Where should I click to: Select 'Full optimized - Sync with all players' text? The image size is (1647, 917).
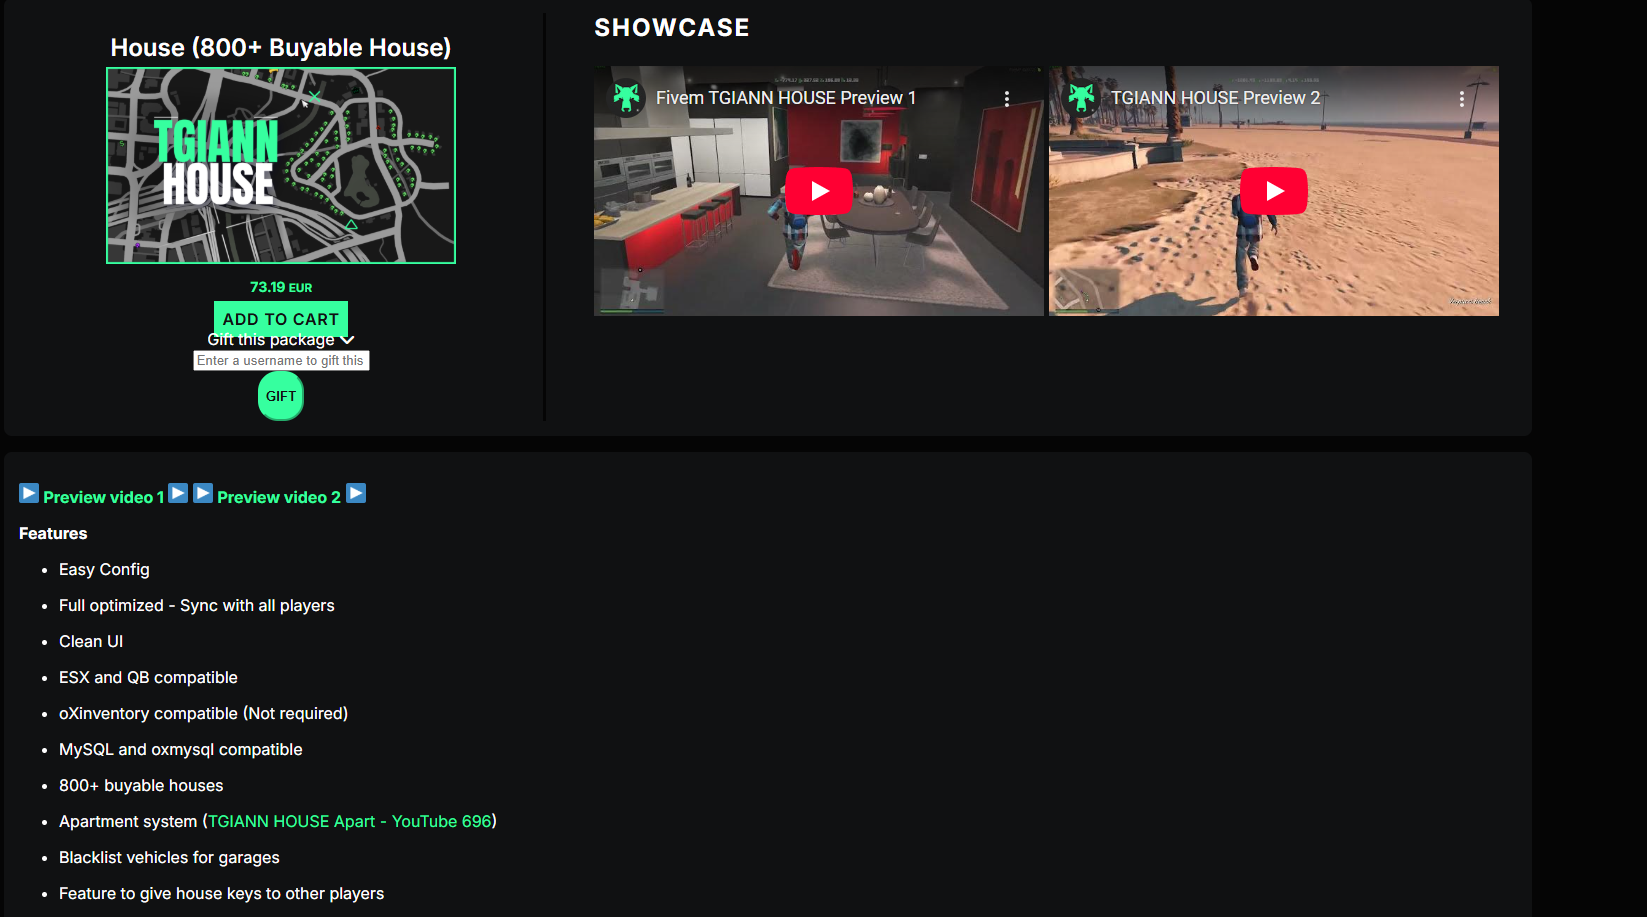tap(197, 605)
